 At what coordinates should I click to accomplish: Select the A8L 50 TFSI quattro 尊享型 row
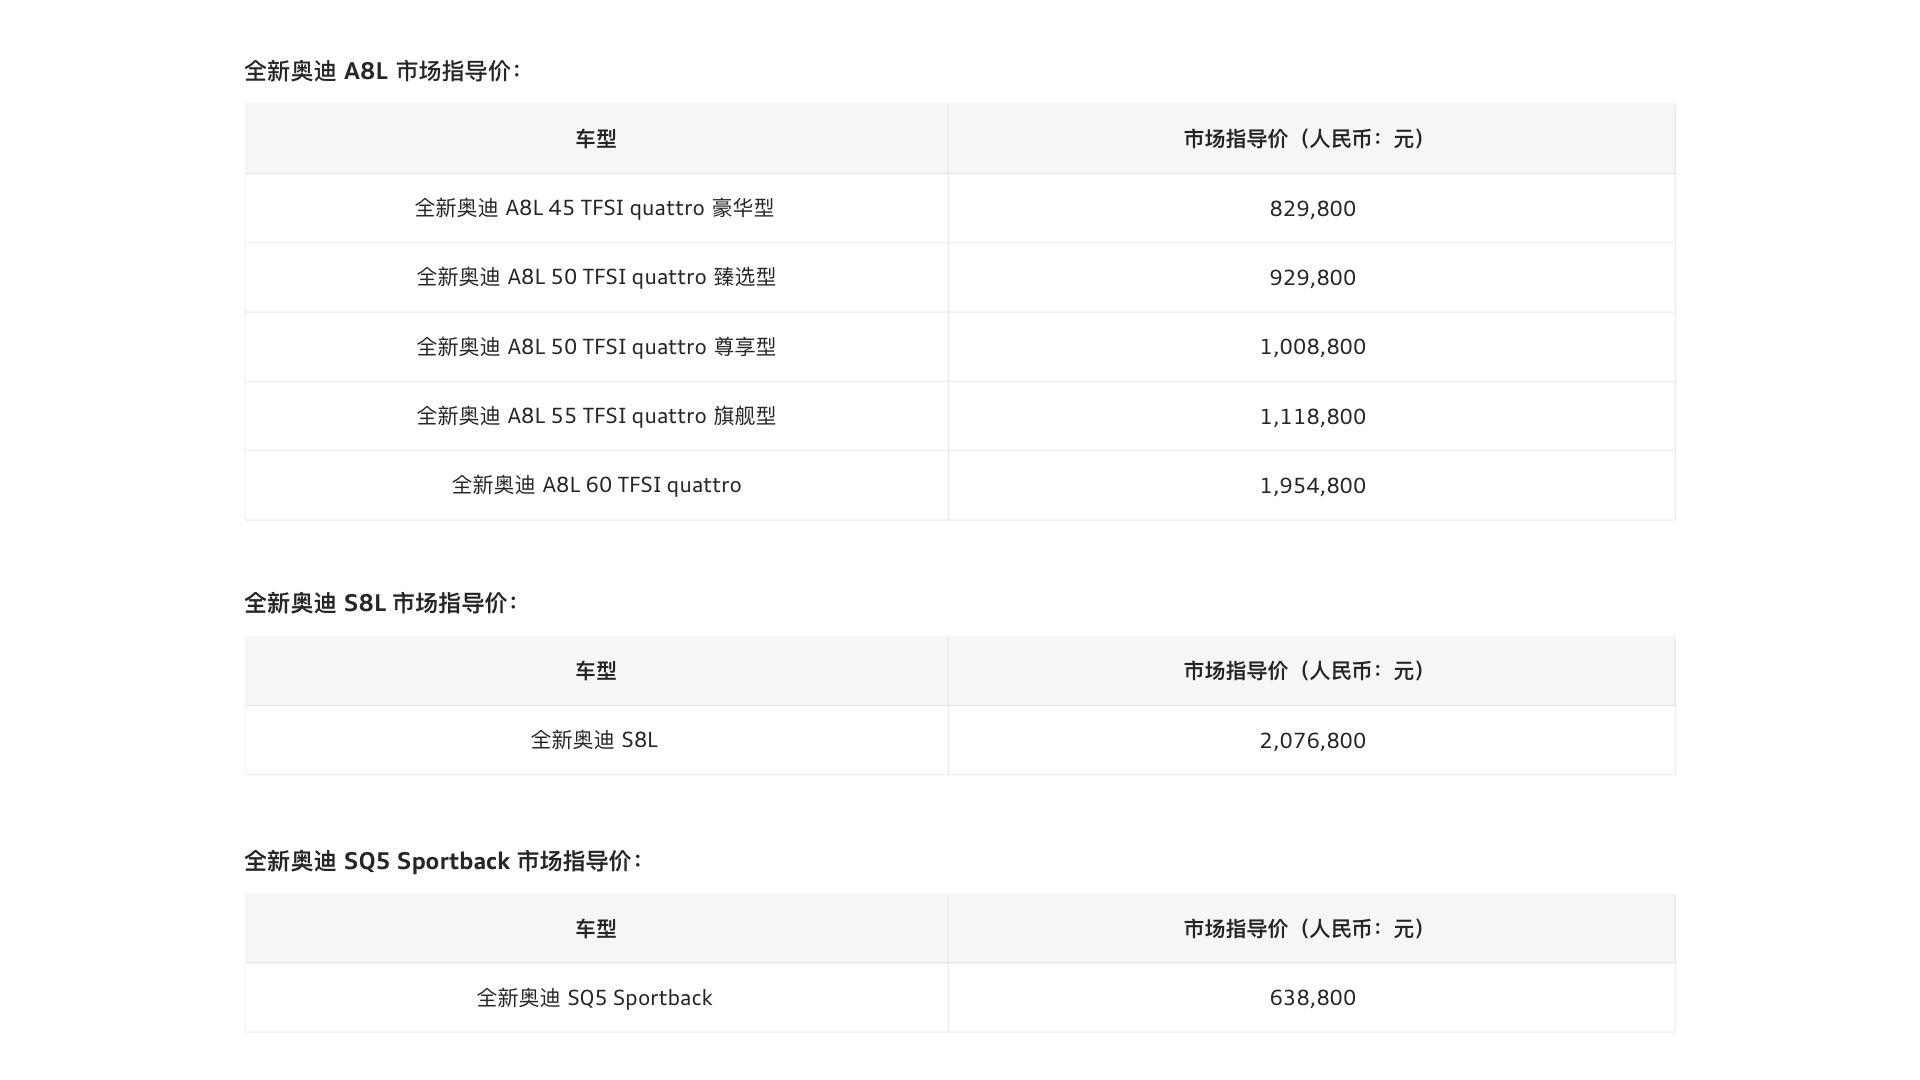[960, 347]
